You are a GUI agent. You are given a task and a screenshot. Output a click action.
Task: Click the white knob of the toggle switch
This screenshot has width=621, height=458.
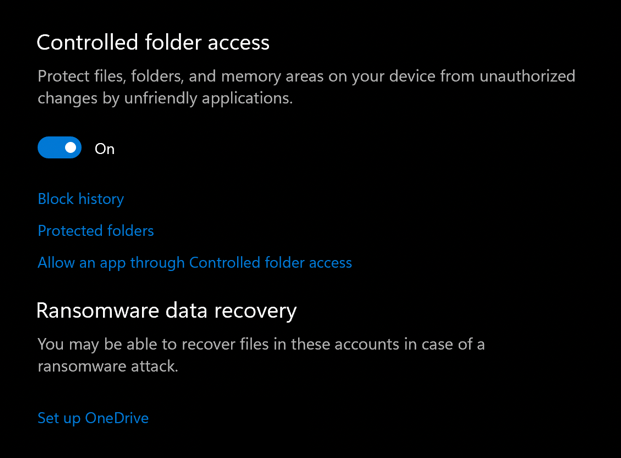[x=70, y=148]
